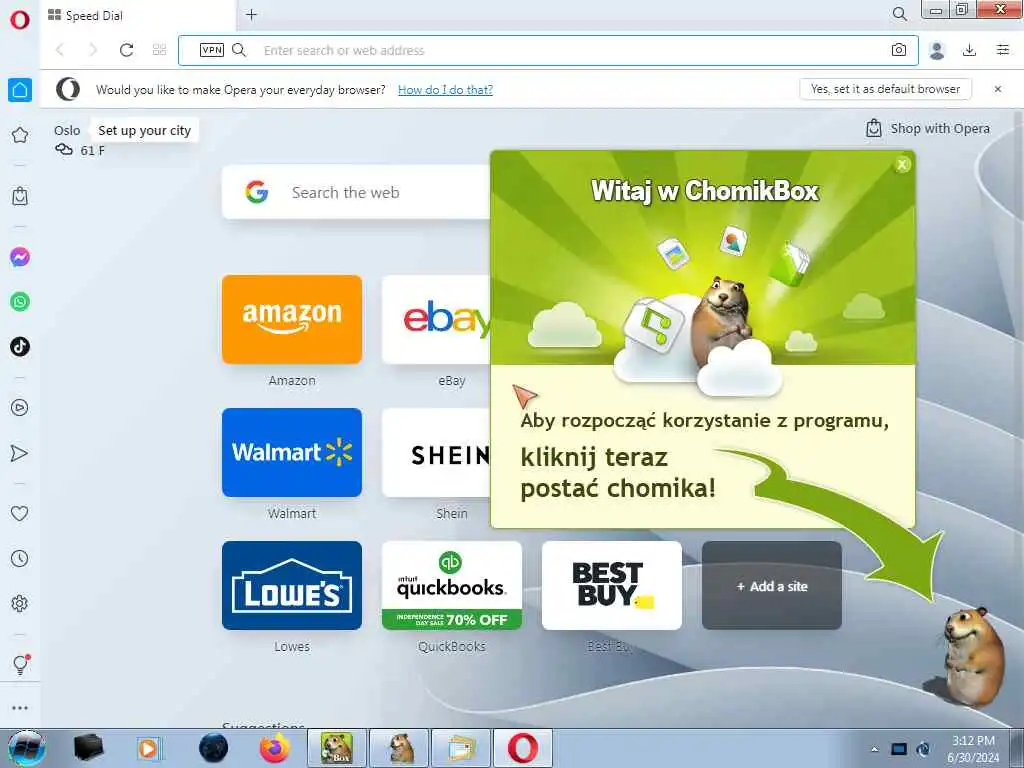The width and height of the screenshot is (1024, 768).
Task: Open History clock icon in sidebar
Action: coord(20,558)
